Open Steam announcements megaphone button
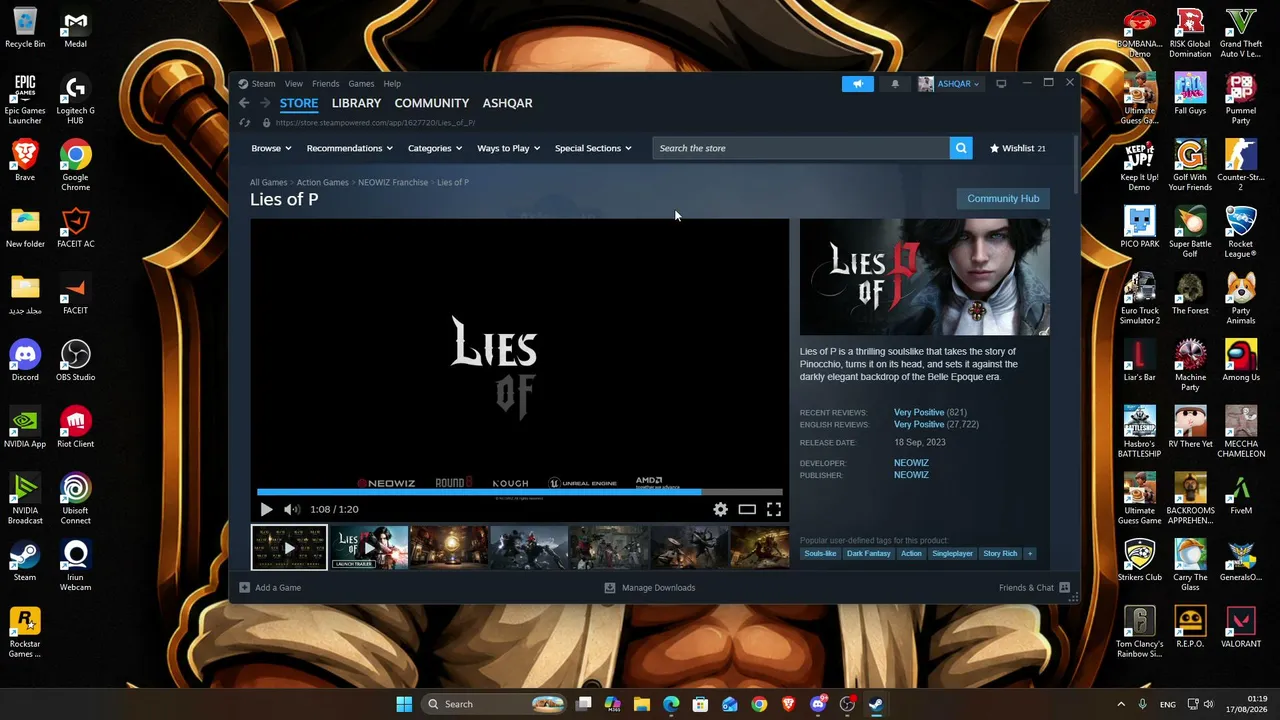 [857, 84]
